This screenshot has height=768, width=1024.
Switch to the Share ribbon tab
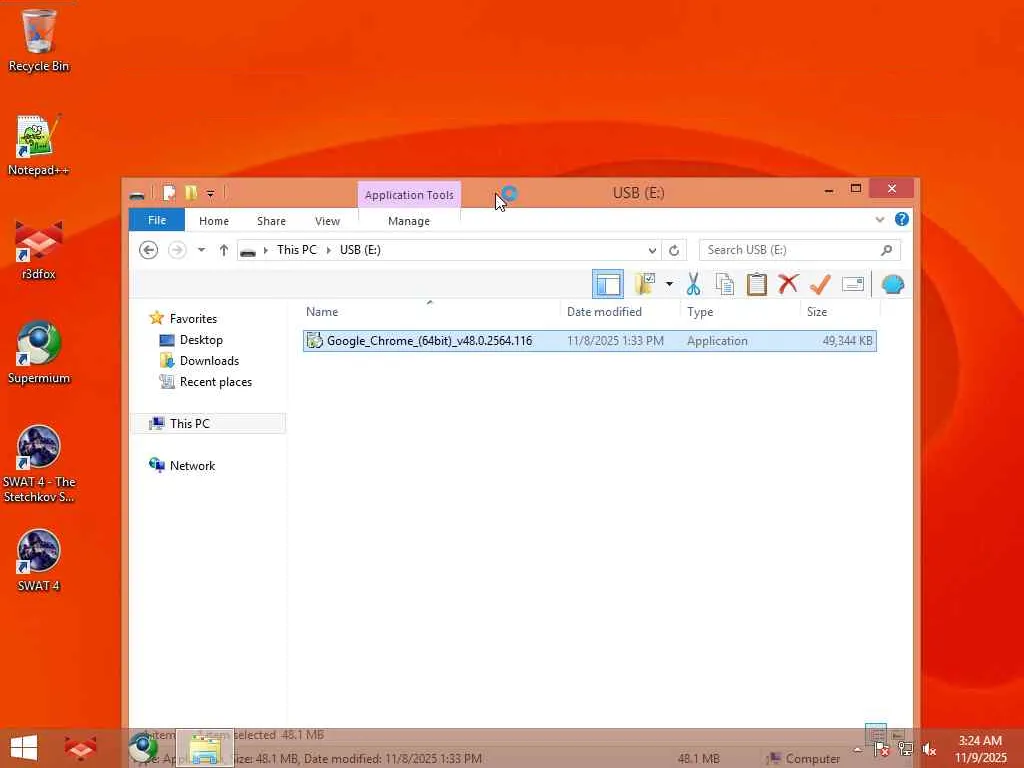click(271, 221)
